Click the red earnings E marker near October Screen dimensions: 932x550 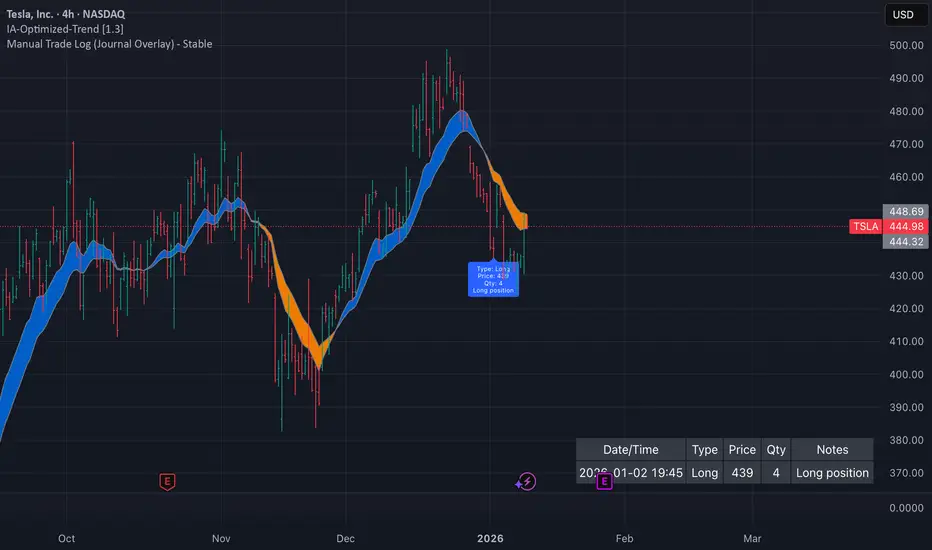pyautogui.click(x=167, y=482)
